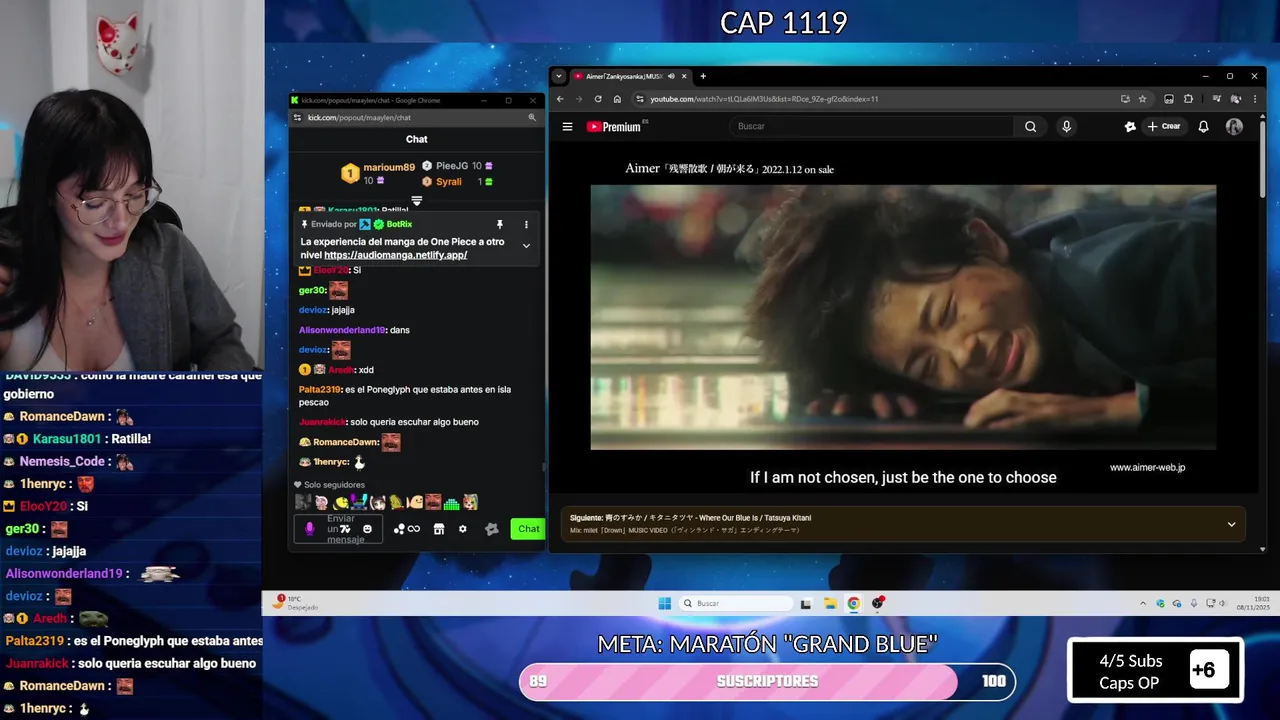Click the purple microphone in chat input

pyautogui.click(x=309, y=529)
